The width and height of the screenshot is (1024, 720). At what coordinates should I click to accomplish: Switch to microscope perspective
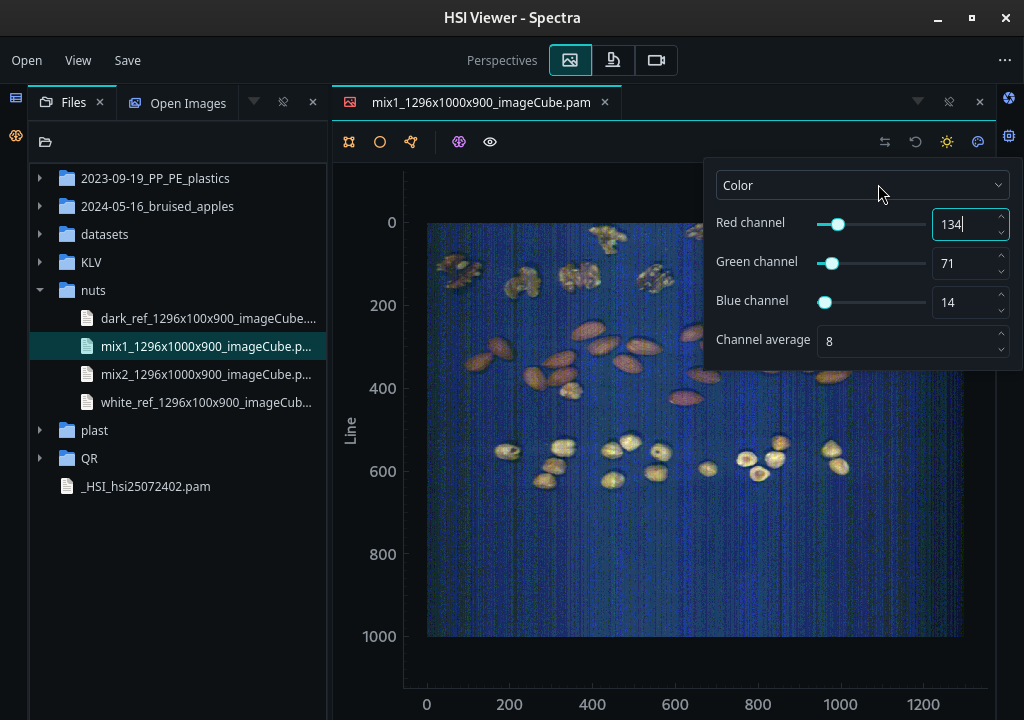click(x=613, y=60)
